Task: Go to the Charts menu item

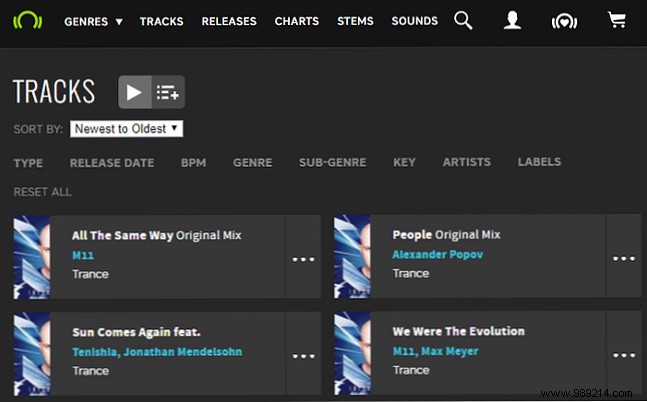Action: click(296, 21)
